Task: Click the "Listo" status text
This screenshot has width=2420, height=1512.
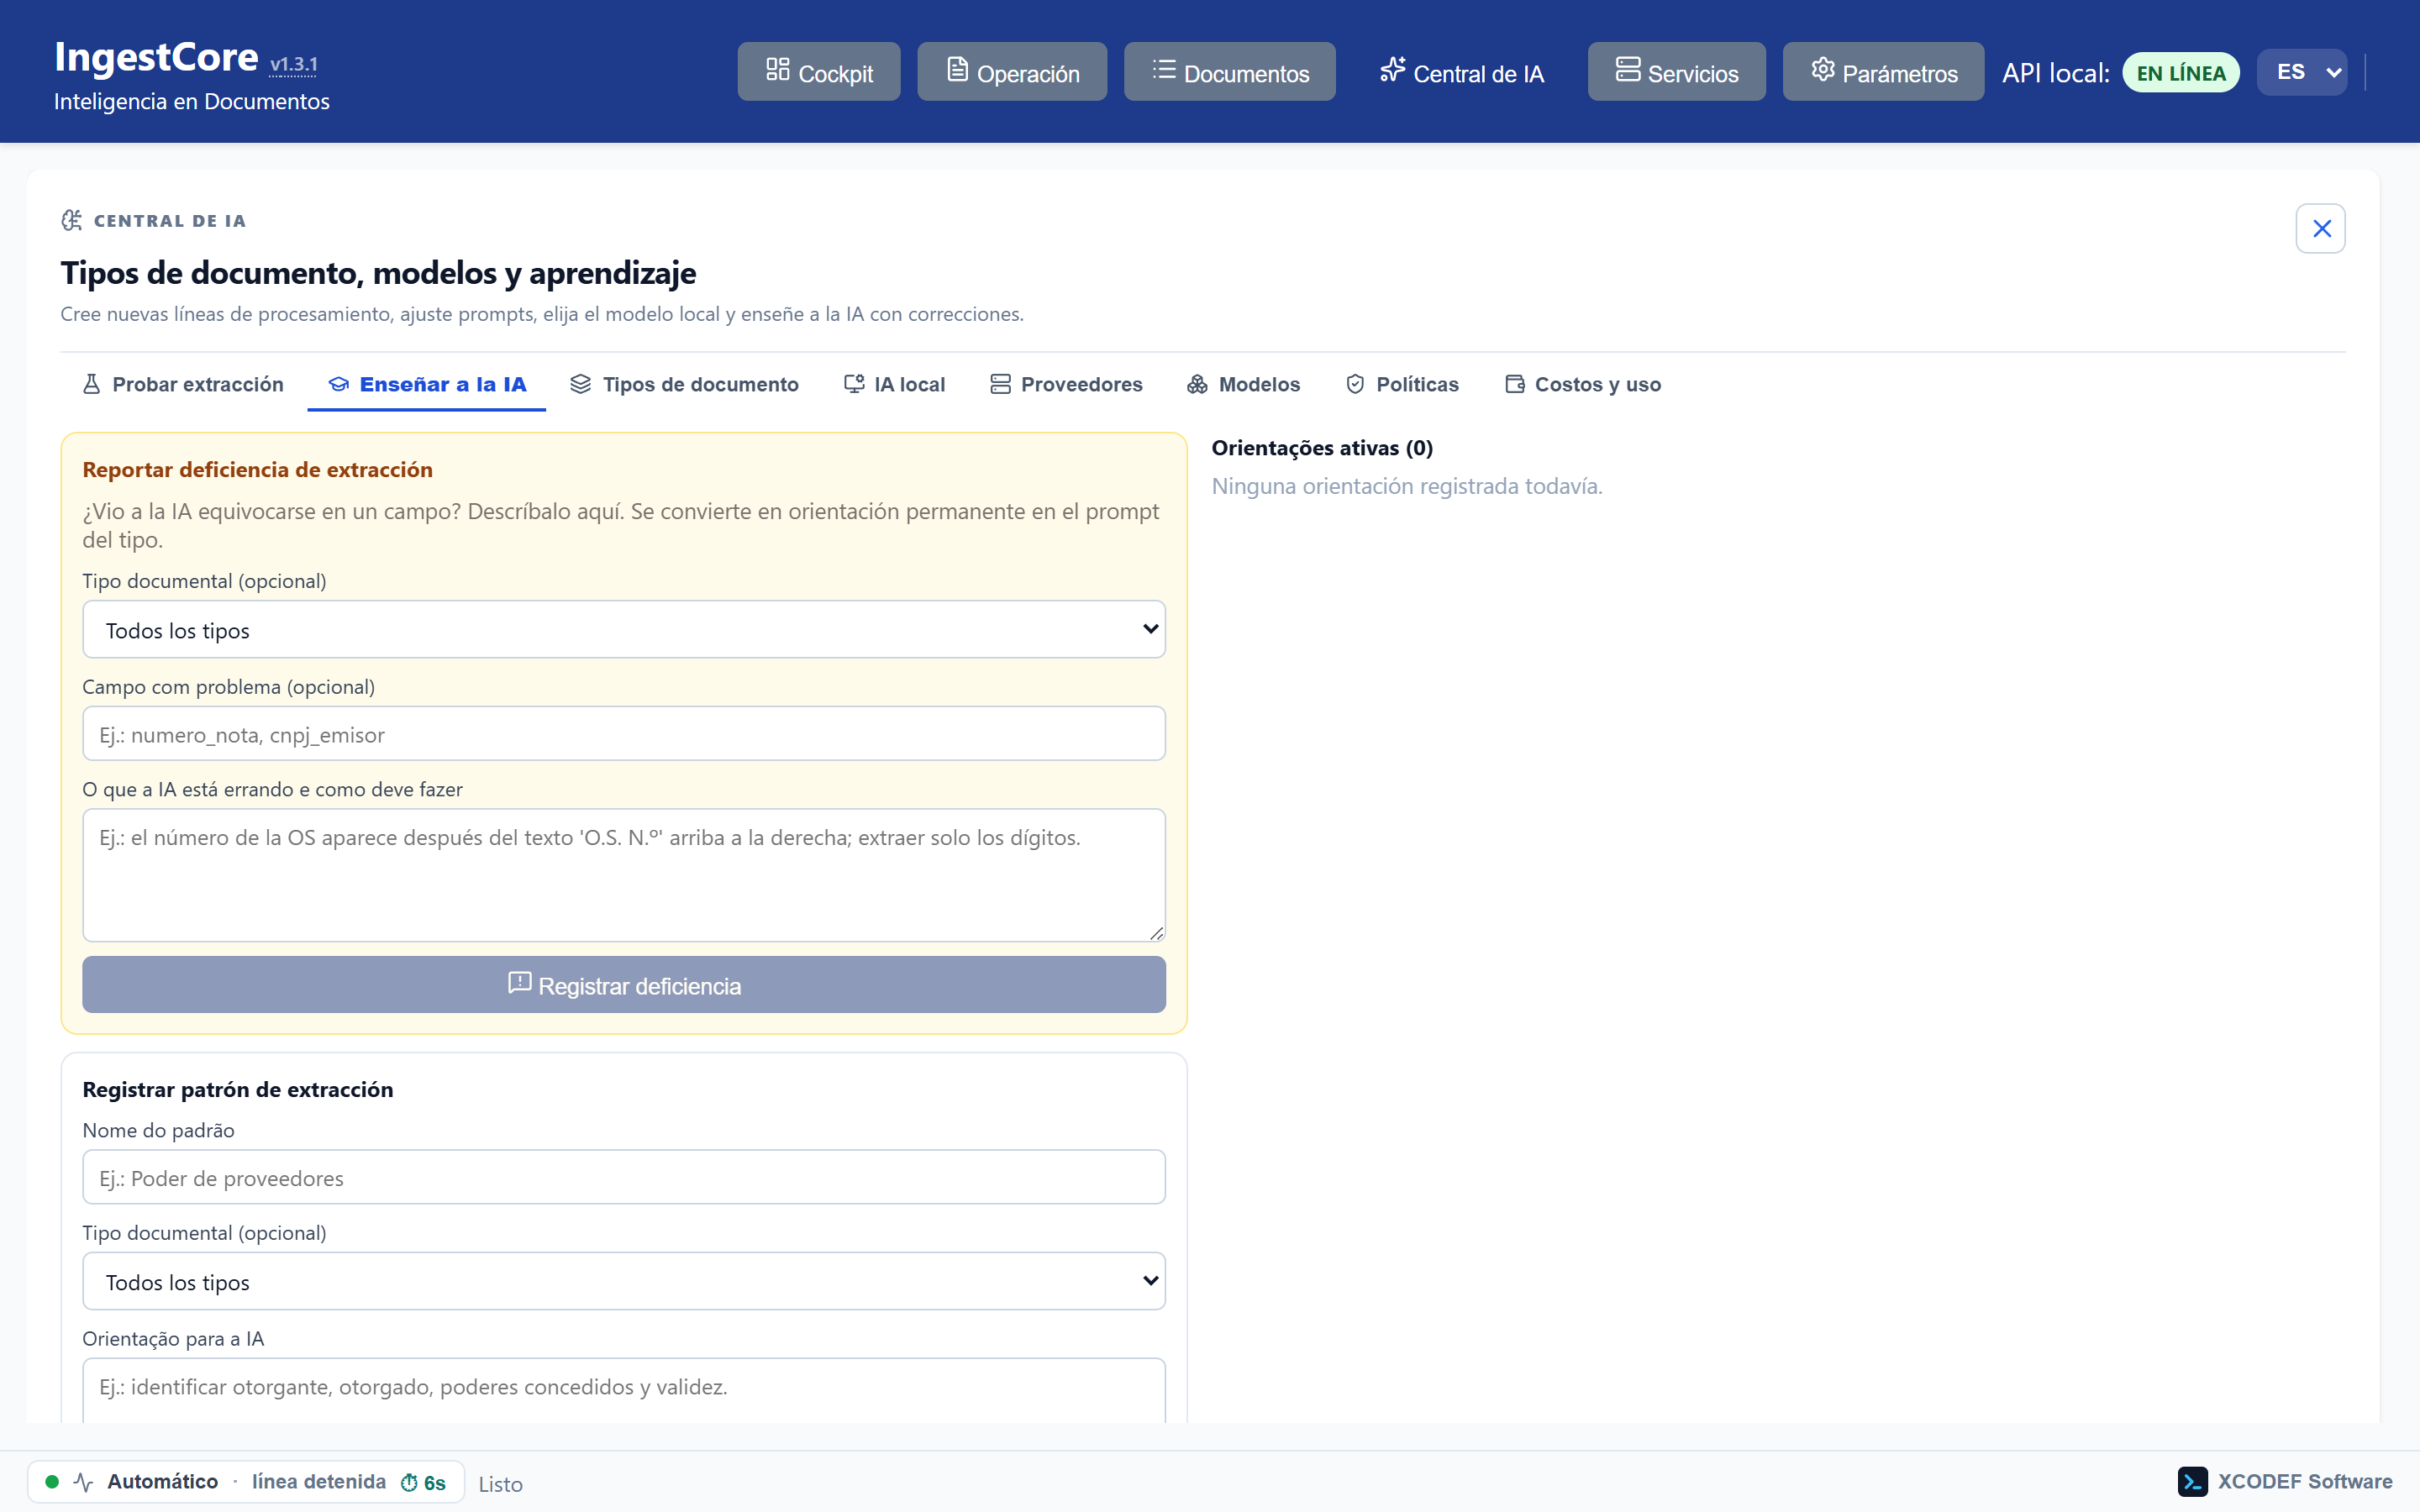Action: [x=500, y=1484]
